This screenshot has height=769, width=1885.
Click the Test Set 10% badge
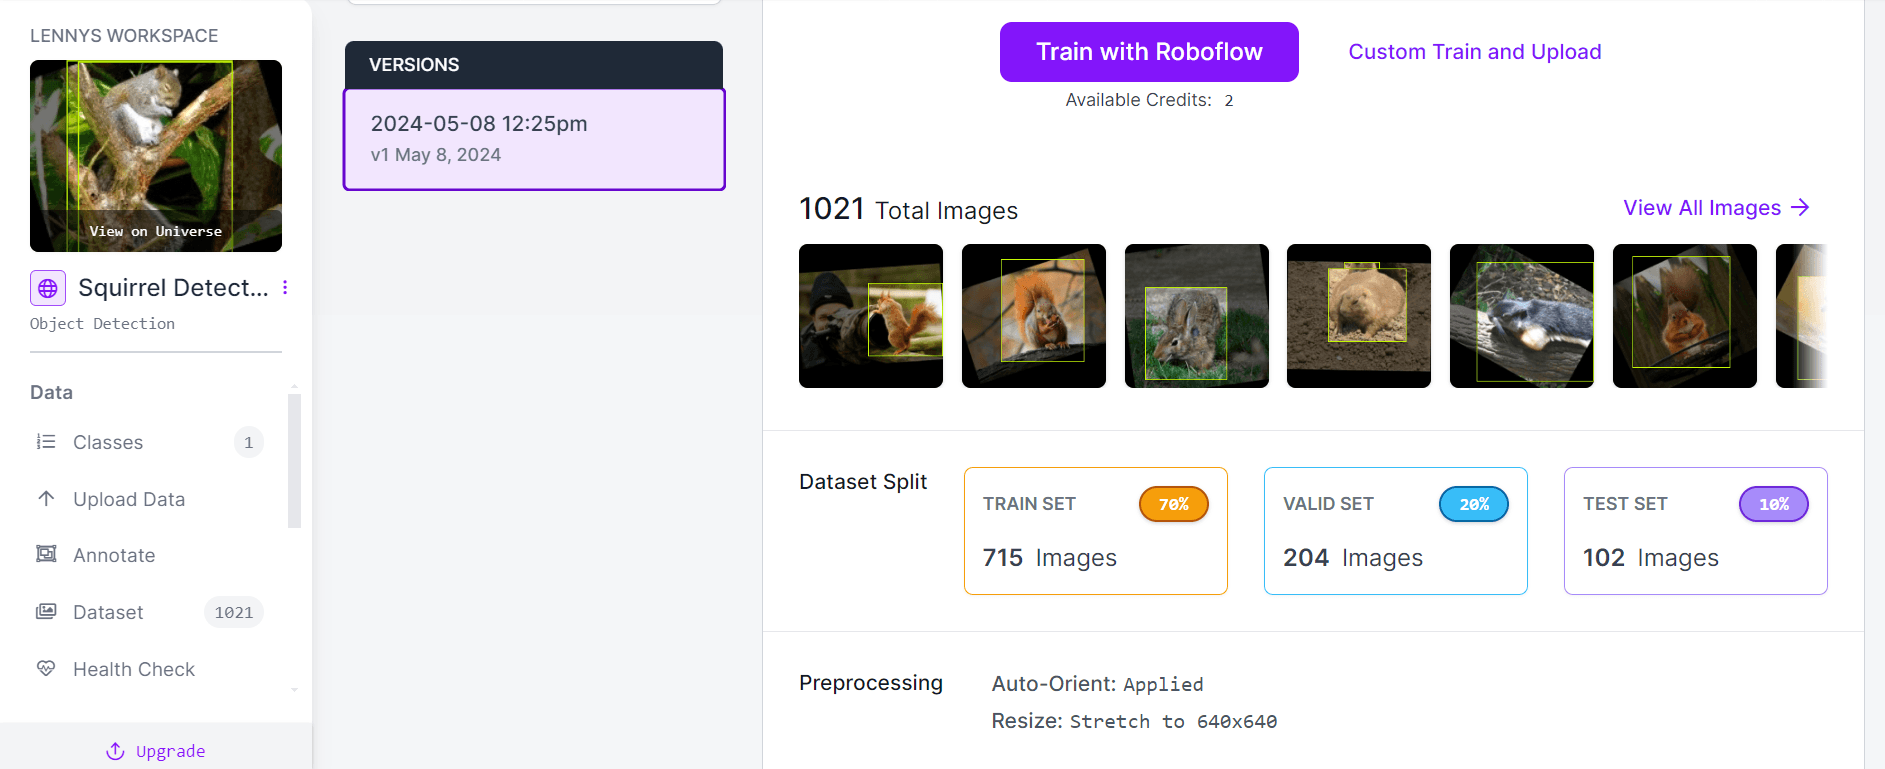point(1774,504)
